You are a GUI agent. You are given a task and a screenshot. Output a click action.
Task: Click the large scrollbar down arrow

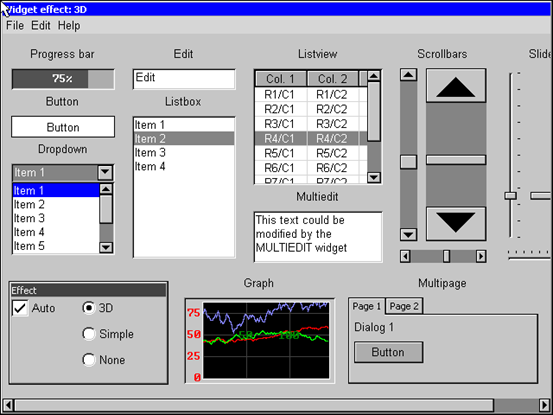[x=456, y=224]
